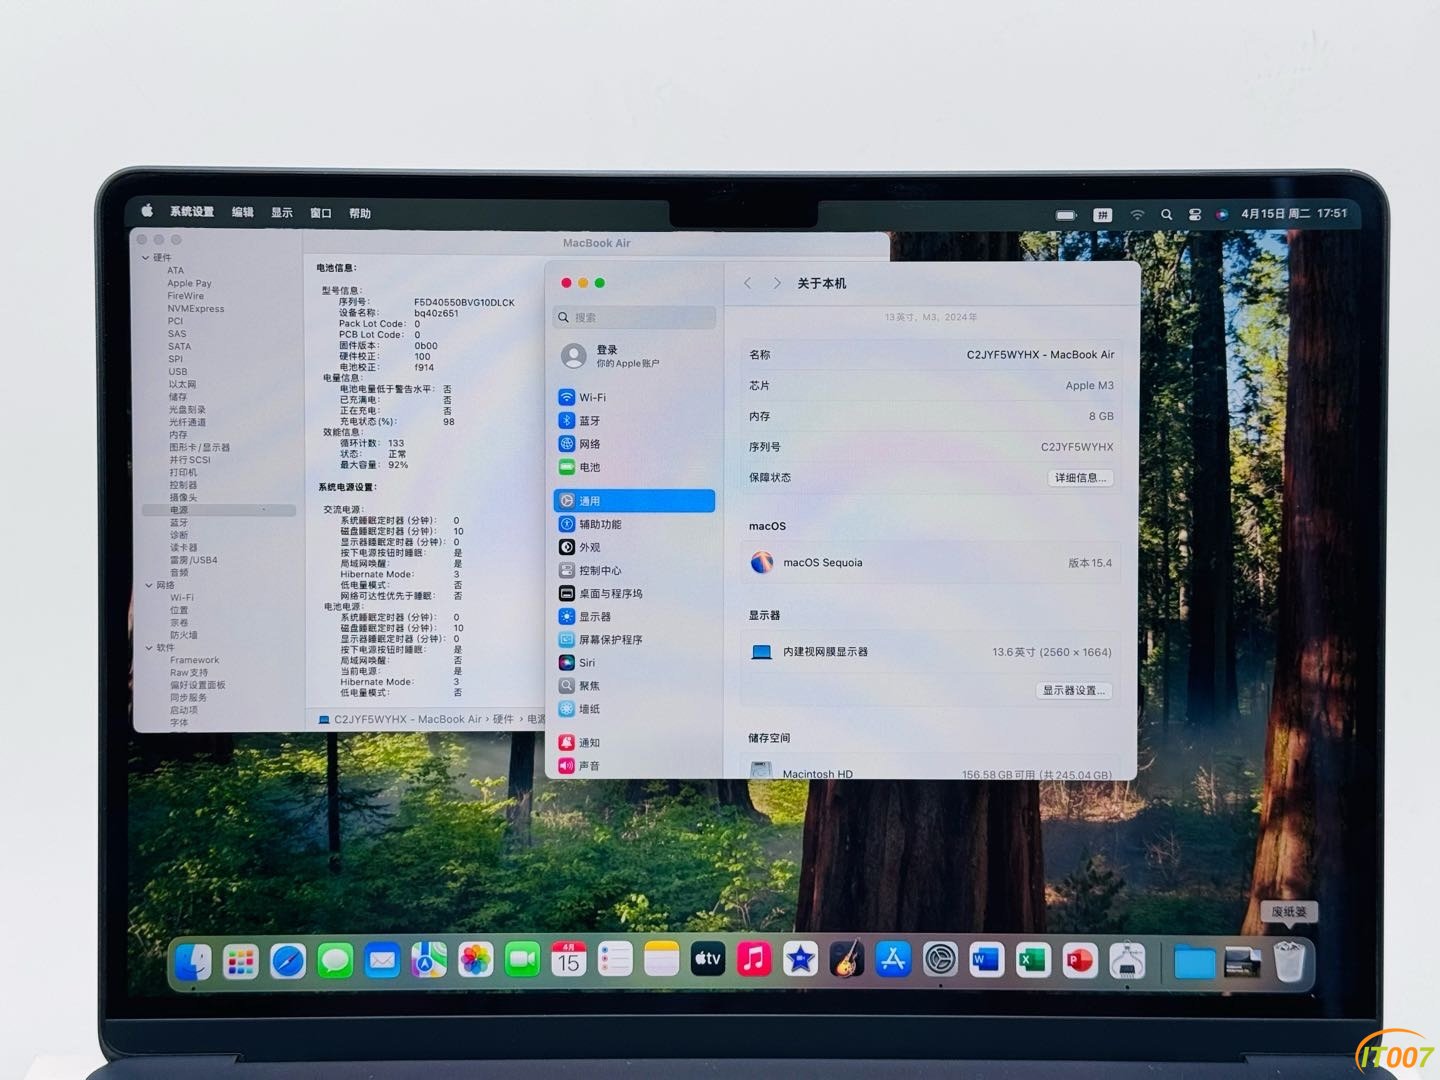This screenshot has width=1440, height=1080.
Task: Launch Maps from the Dock
Action: tap(429, 961)
